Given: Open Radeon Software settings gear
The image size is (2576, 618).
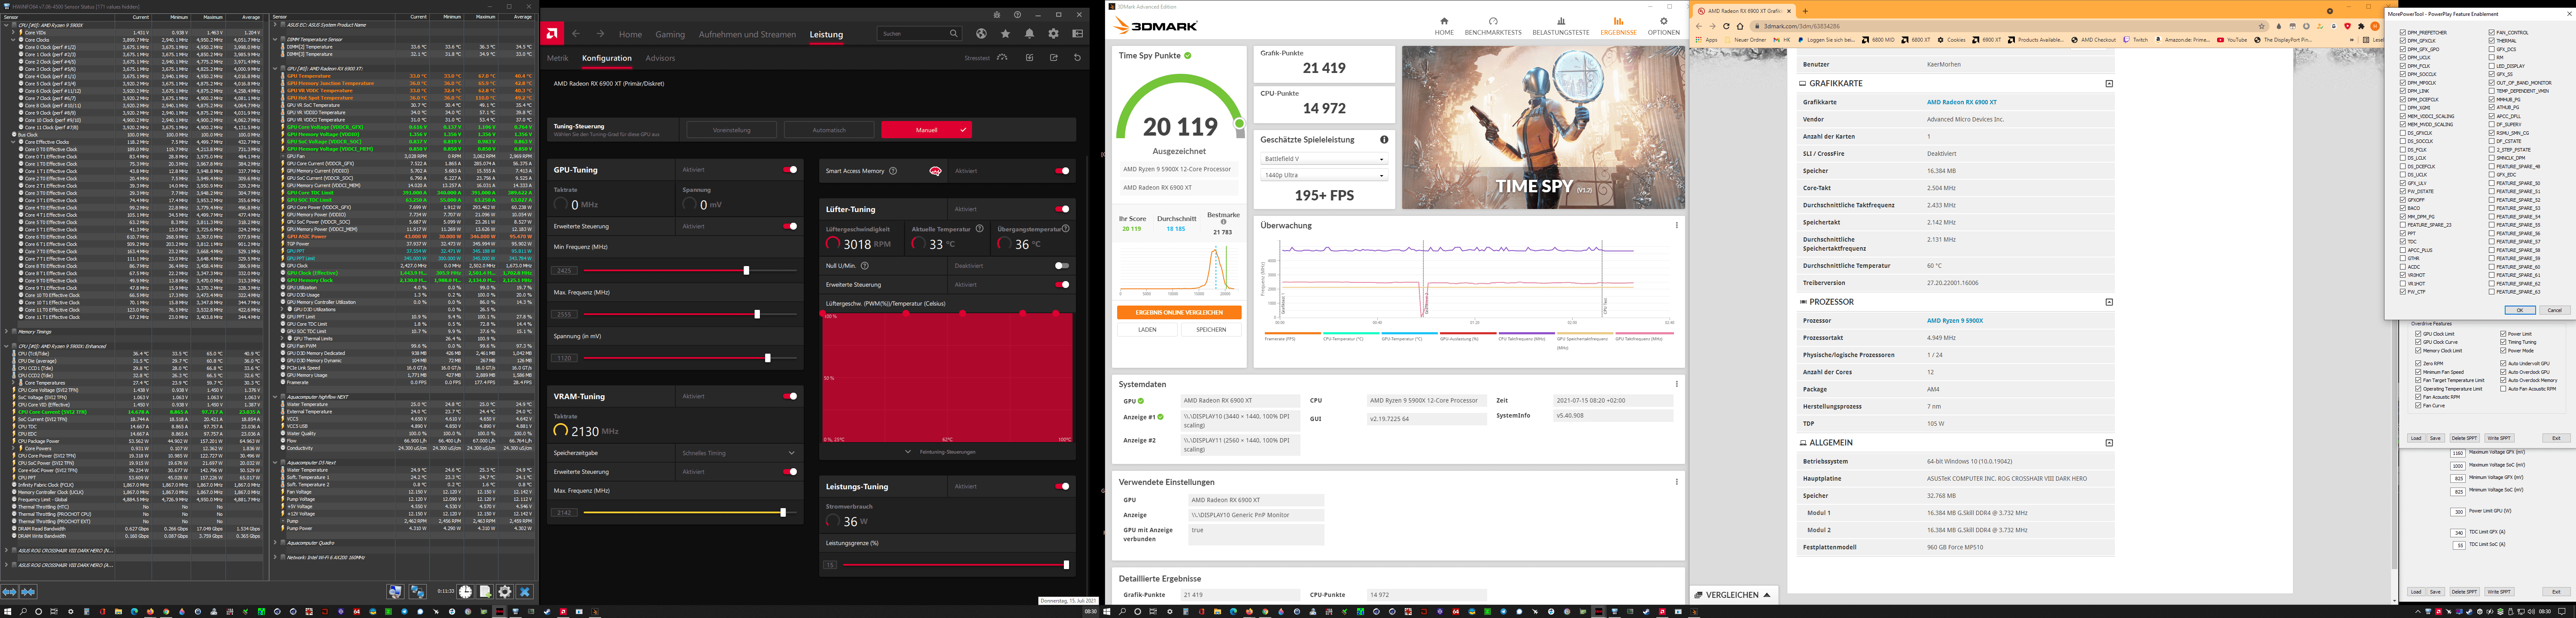Looking at the screenshot, I should 1053,34.
